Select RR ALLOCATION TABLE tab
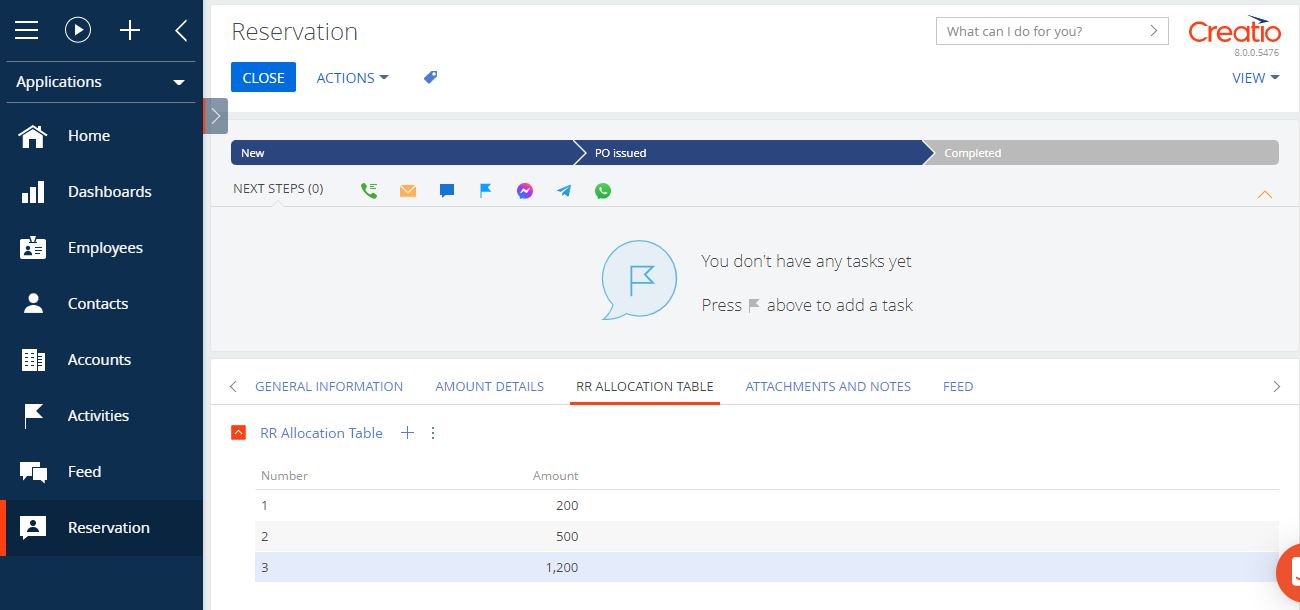Screen dimensions: 1300x610 (645, 386)
